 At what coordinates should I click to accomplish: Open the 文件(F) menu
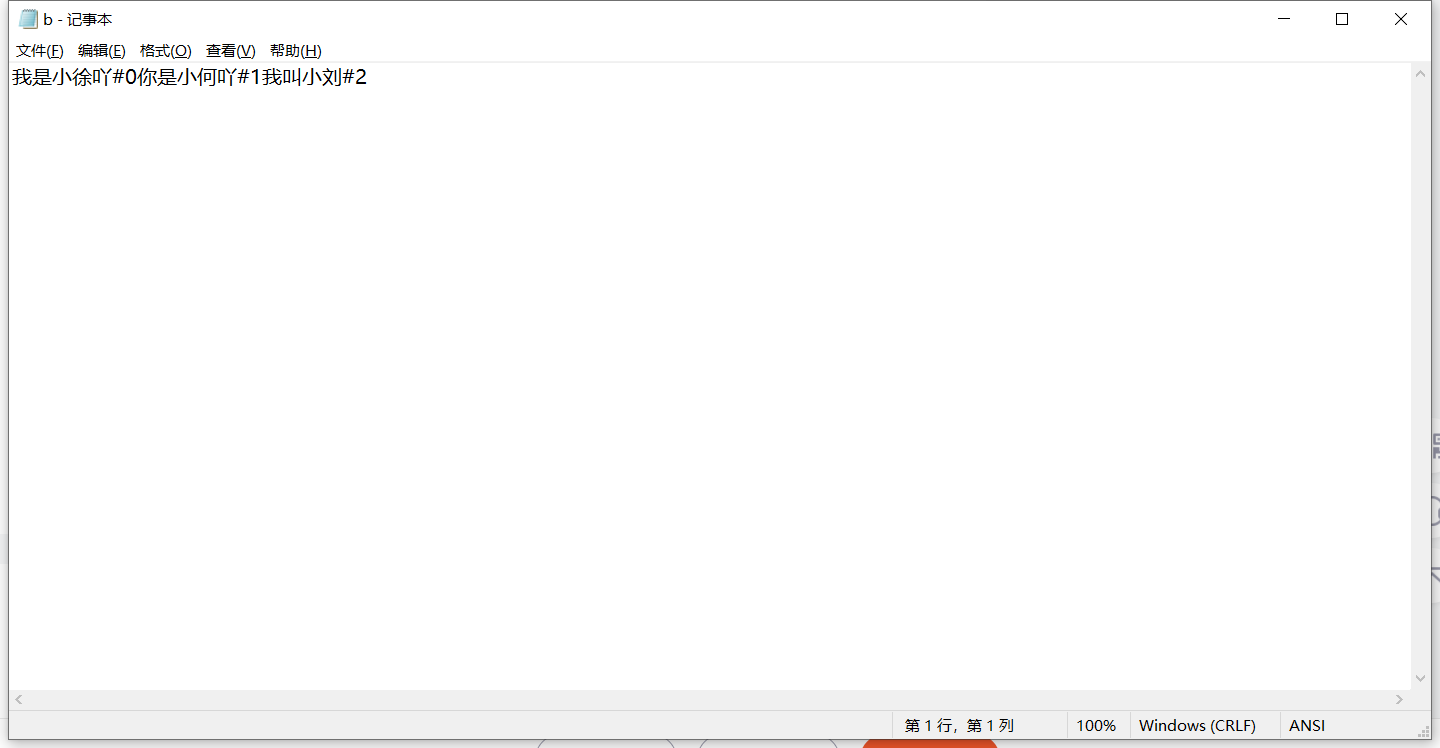pos(40,51)
